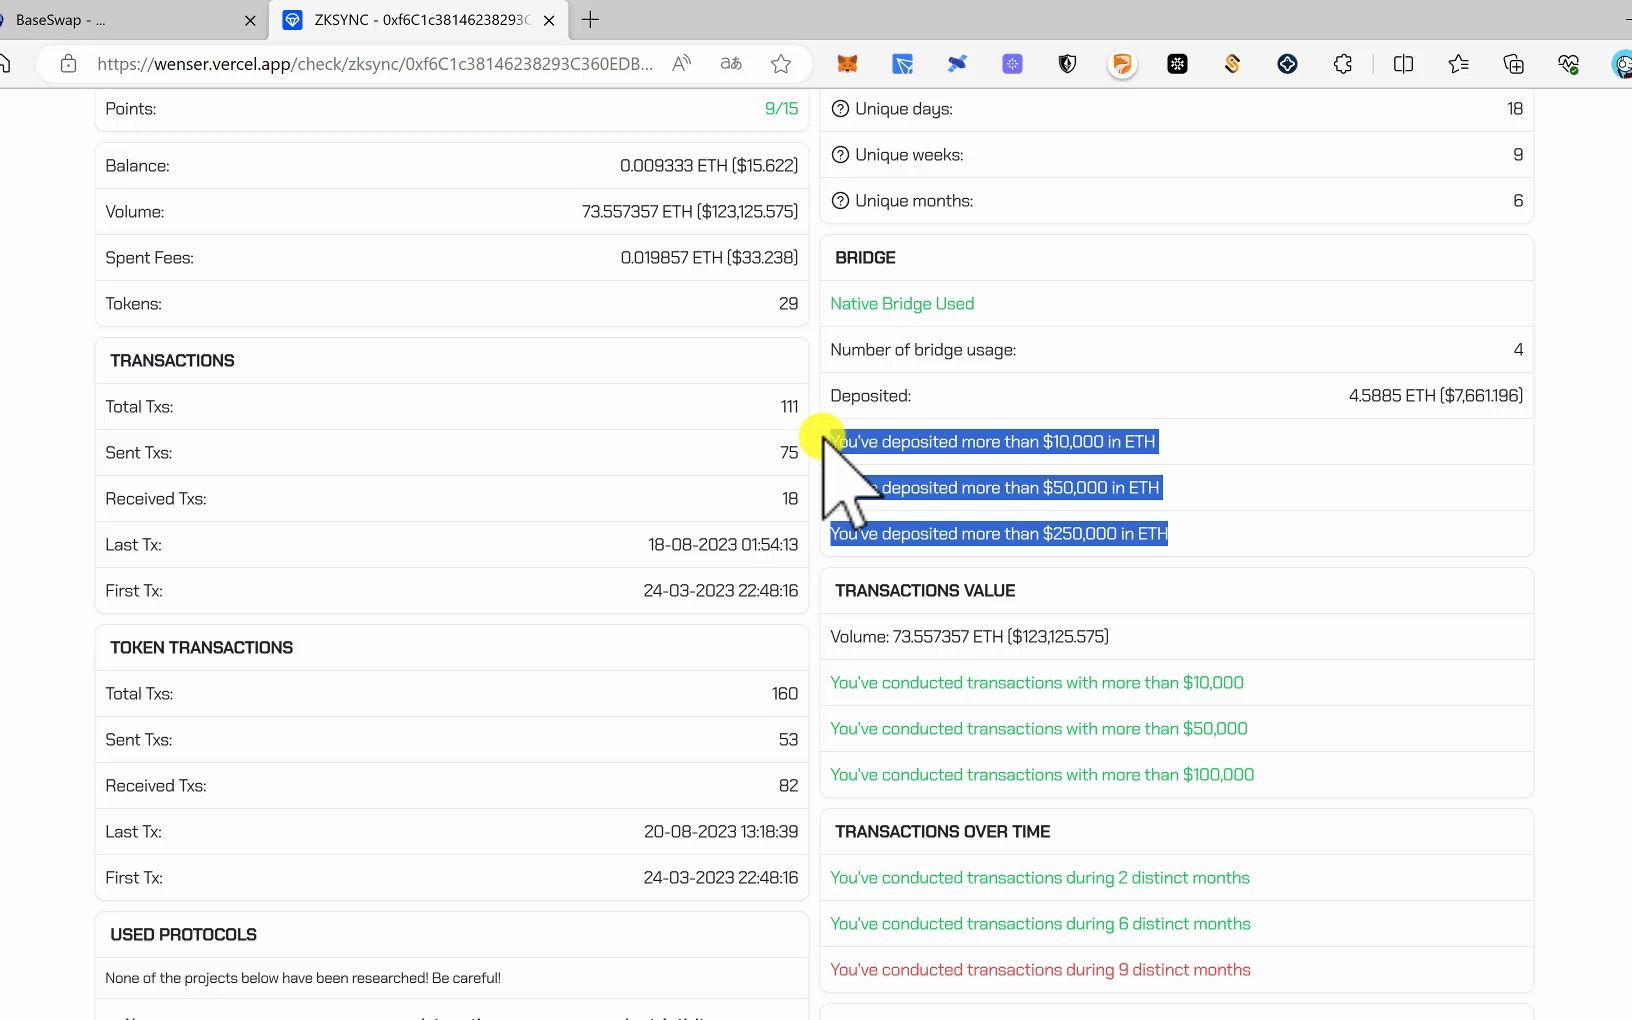Click the blue satellite extension icon
The width and height of the screenshot is (1632, 1020).
[957, 64]
